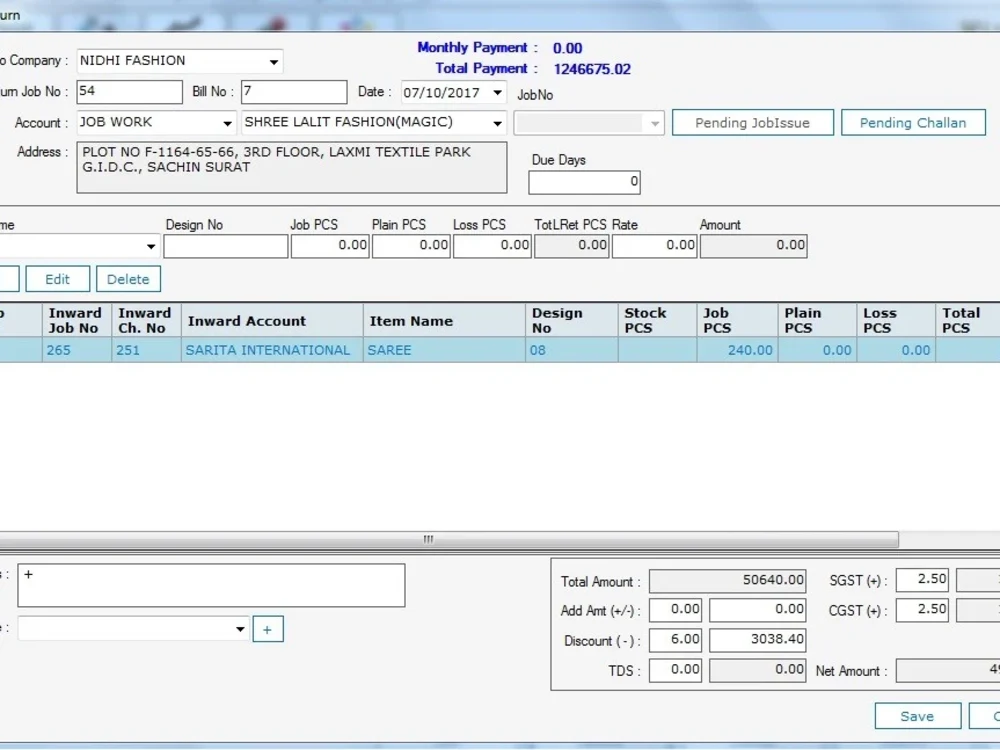Select the cell with challan no 251

[147, 350]
